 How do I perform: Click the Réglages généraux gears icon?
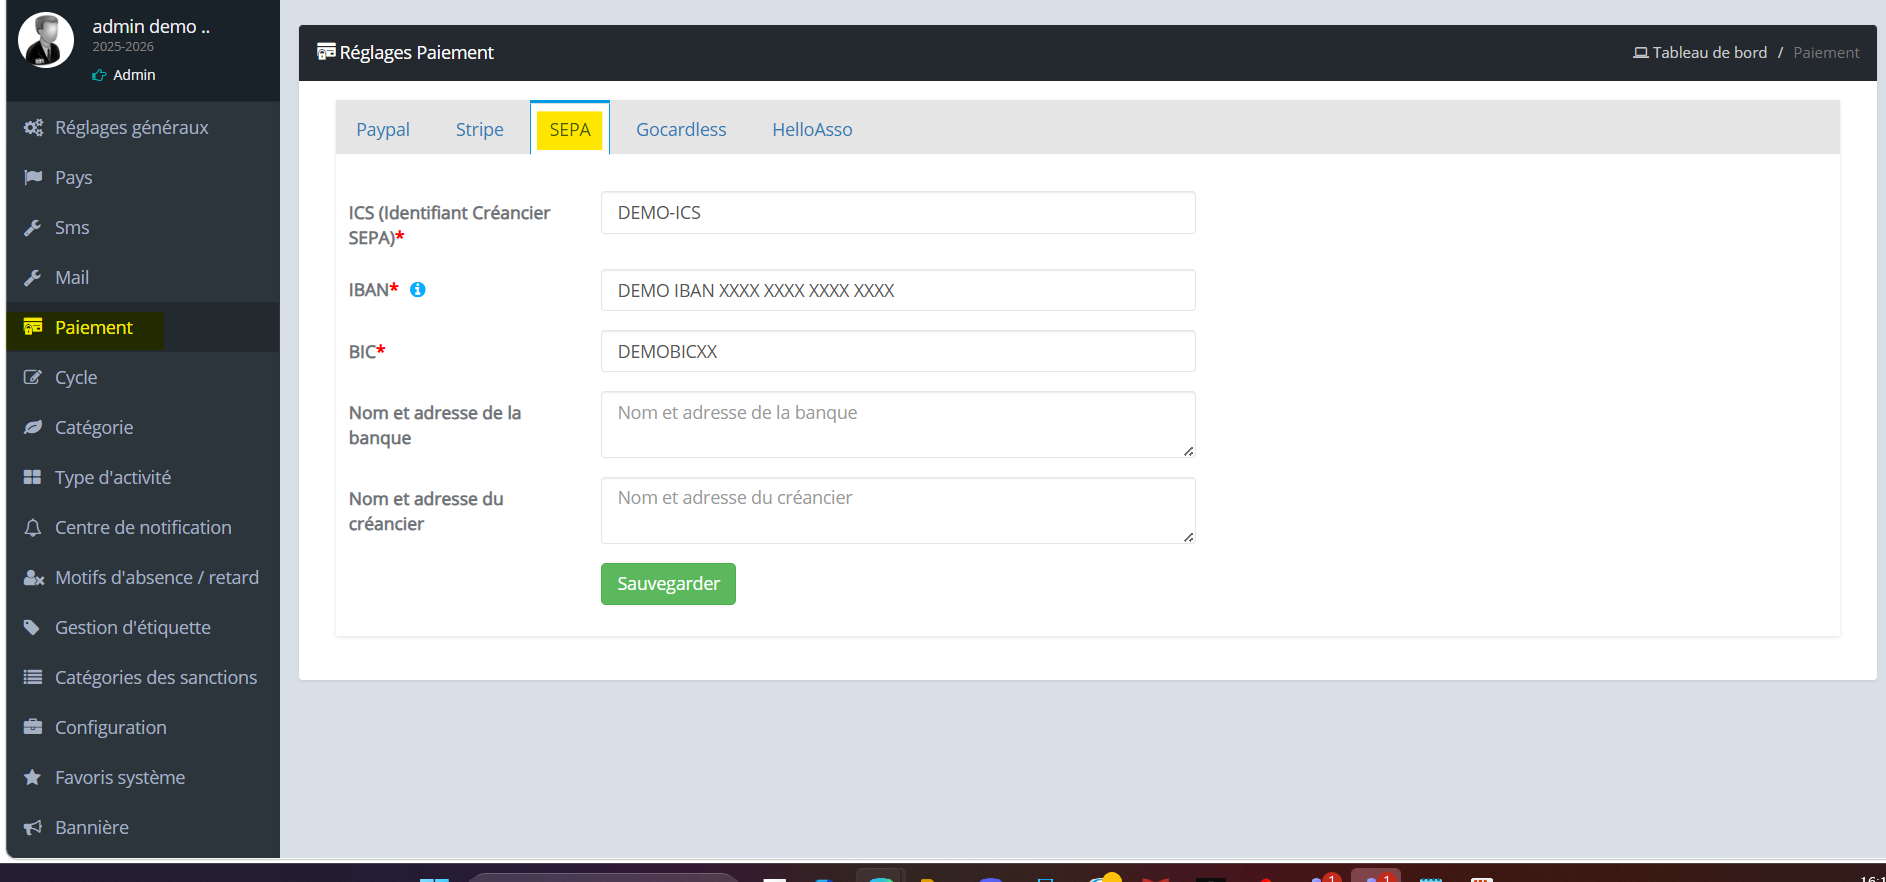click(33, 128)
